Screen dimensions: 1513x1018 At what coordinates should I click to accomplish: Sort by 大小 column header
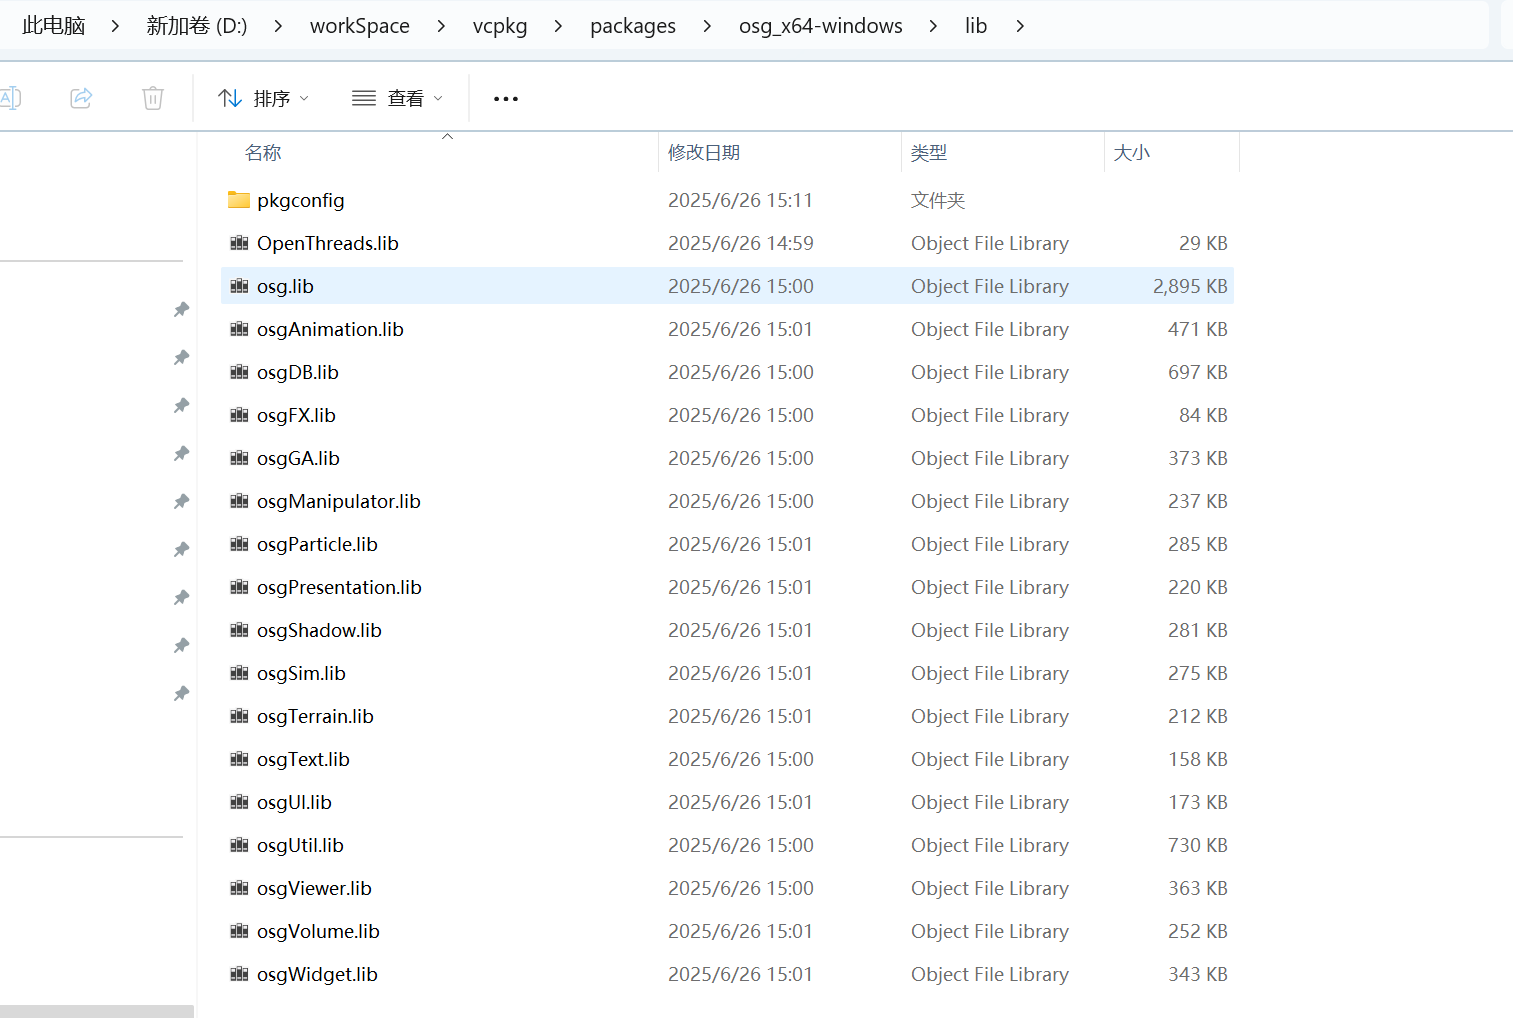(x=1132, y=152)
